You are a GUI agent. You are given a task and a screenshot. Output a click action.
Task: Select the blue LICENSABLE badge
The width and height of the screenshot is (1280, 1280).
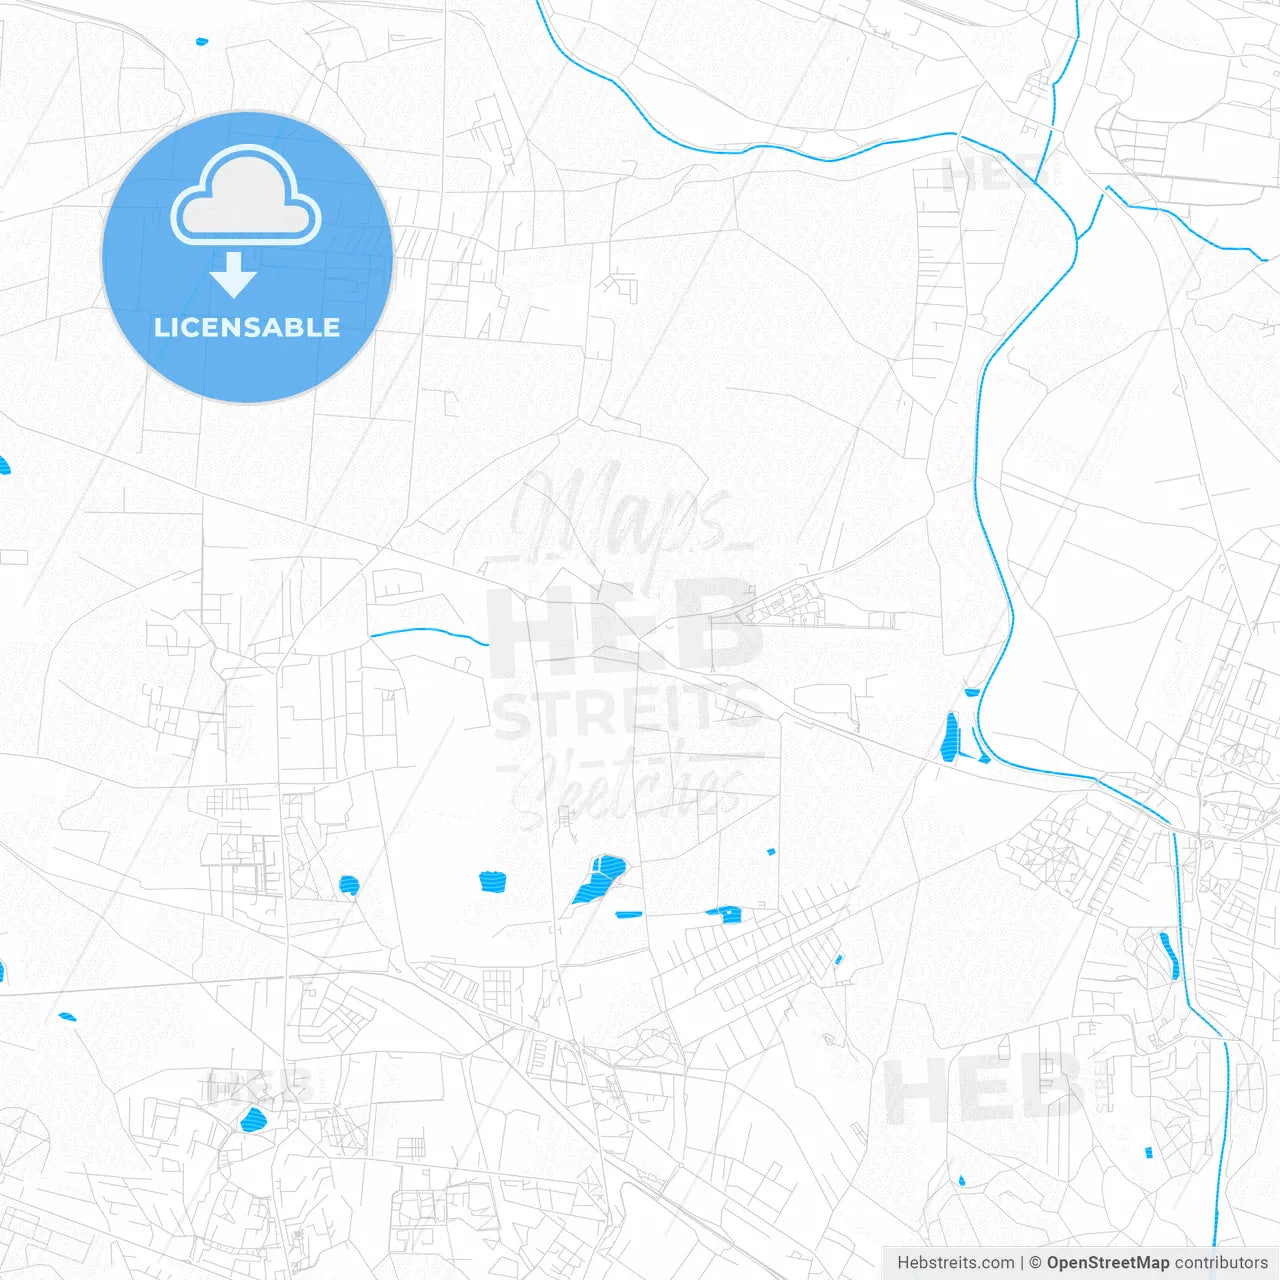point(246,325)
